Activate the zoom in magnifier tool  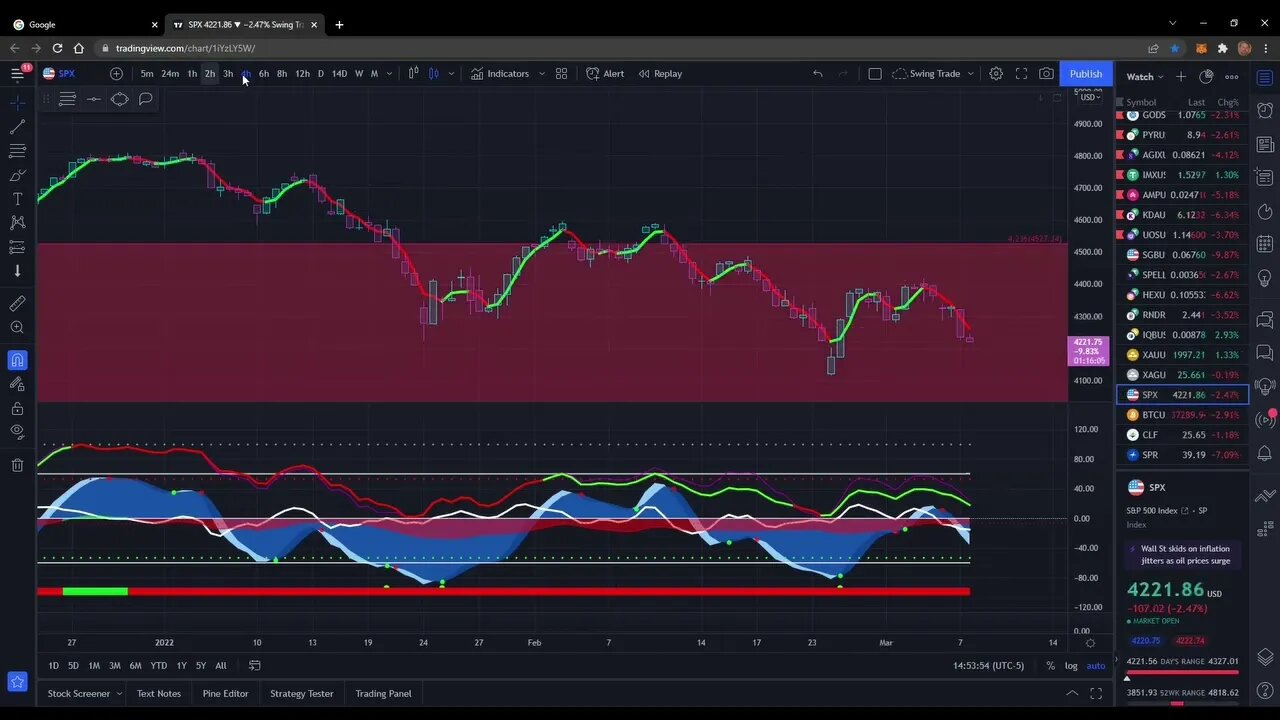click(x=17, y=328)
